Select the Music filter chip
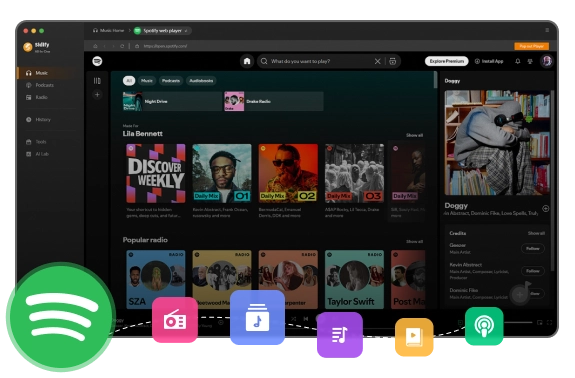This screenshot has width=575, height=378. click(147, 81)
